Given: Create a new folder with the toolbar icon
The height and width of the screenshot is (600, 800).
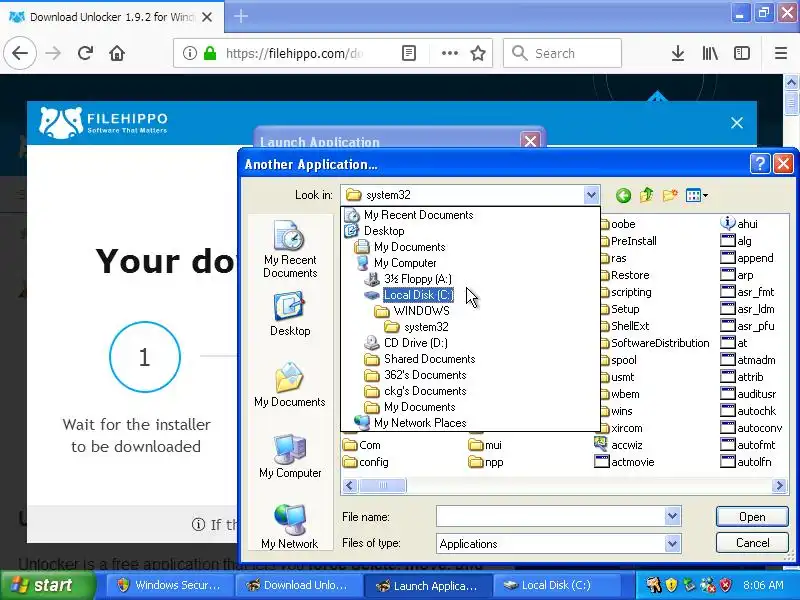Looking at the screenshot, I should [670, 195].
